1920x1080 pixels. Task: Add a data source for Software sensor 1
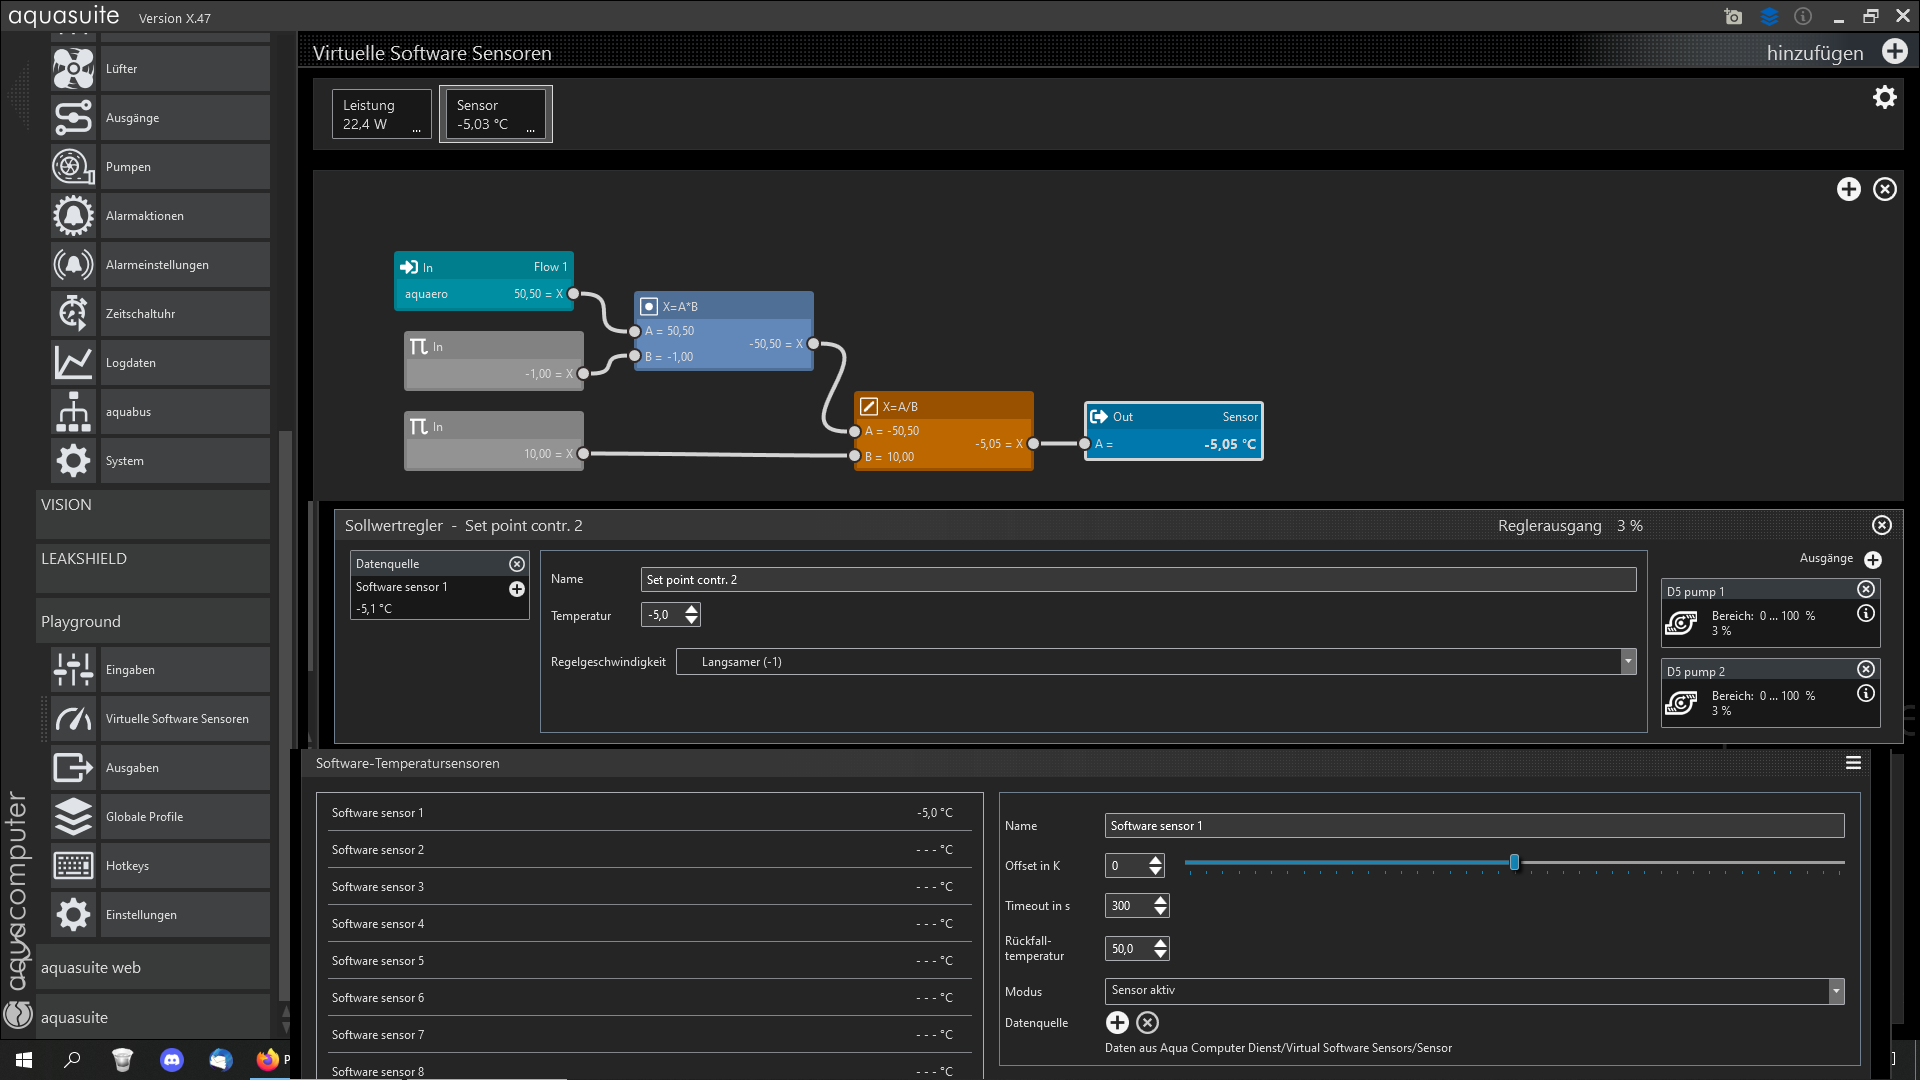click(1117, 1022)
